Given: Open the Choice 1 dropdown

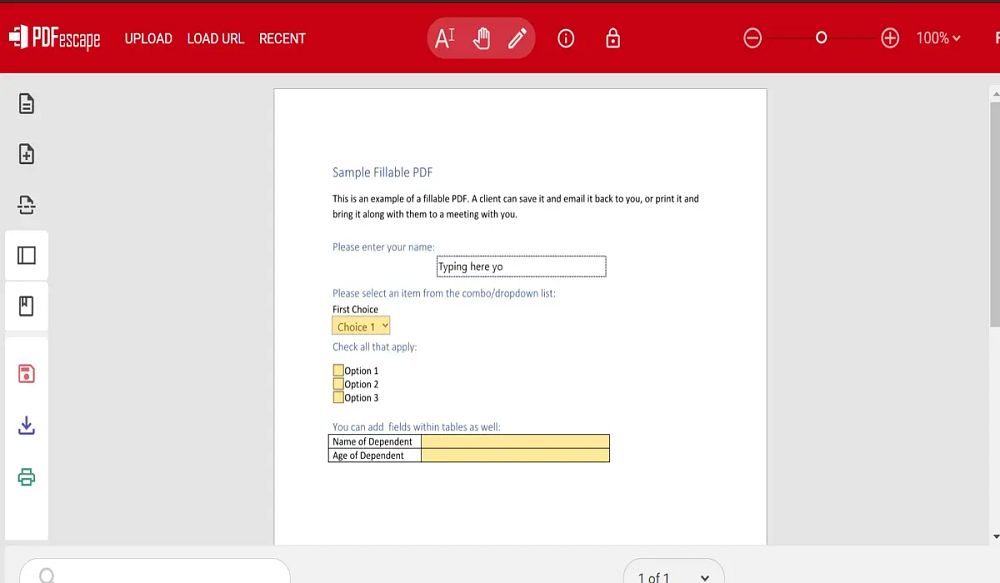Looking at the screenshot, I should tap(360, 326).
